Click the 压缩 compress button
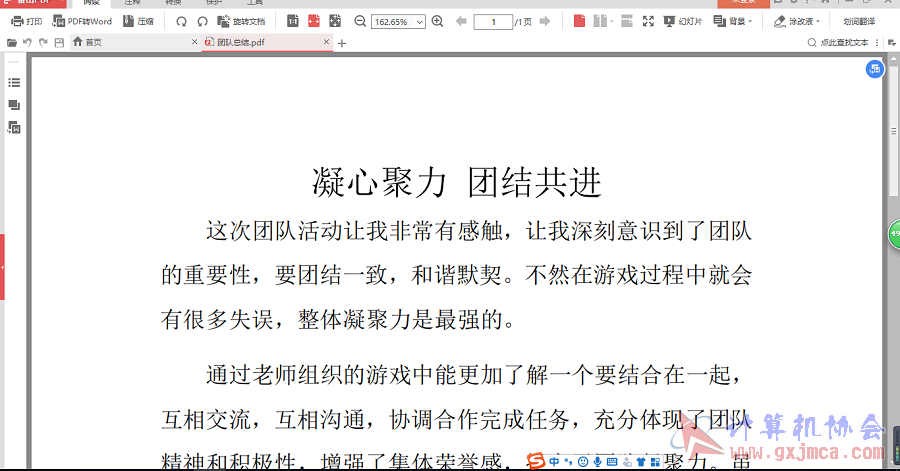This screenshot has width=900, height=471. [138, 21]
